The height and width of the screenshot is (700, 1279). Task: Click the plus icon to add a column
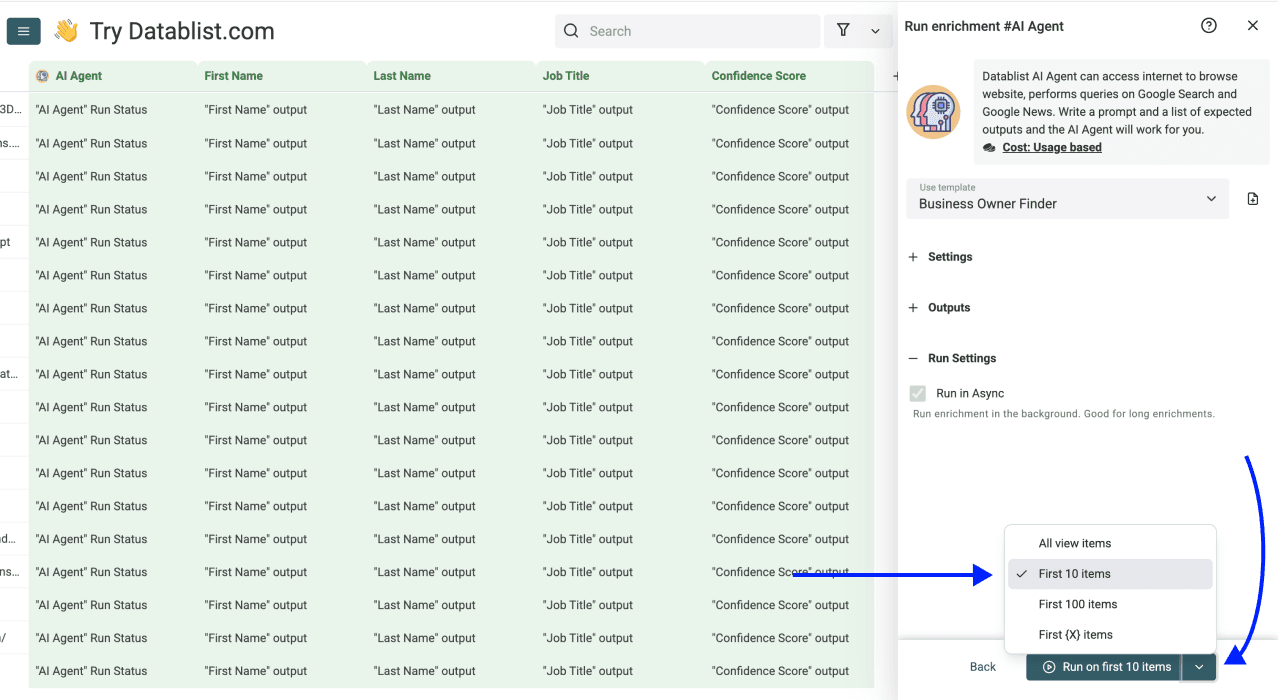coord(896,75)
